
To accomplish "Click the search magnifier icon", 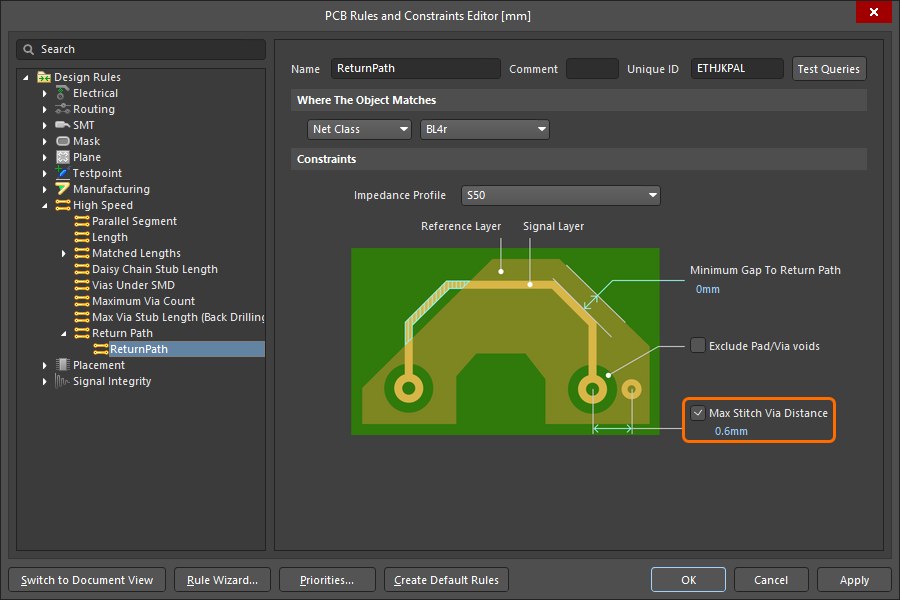I will coord(28,49).
